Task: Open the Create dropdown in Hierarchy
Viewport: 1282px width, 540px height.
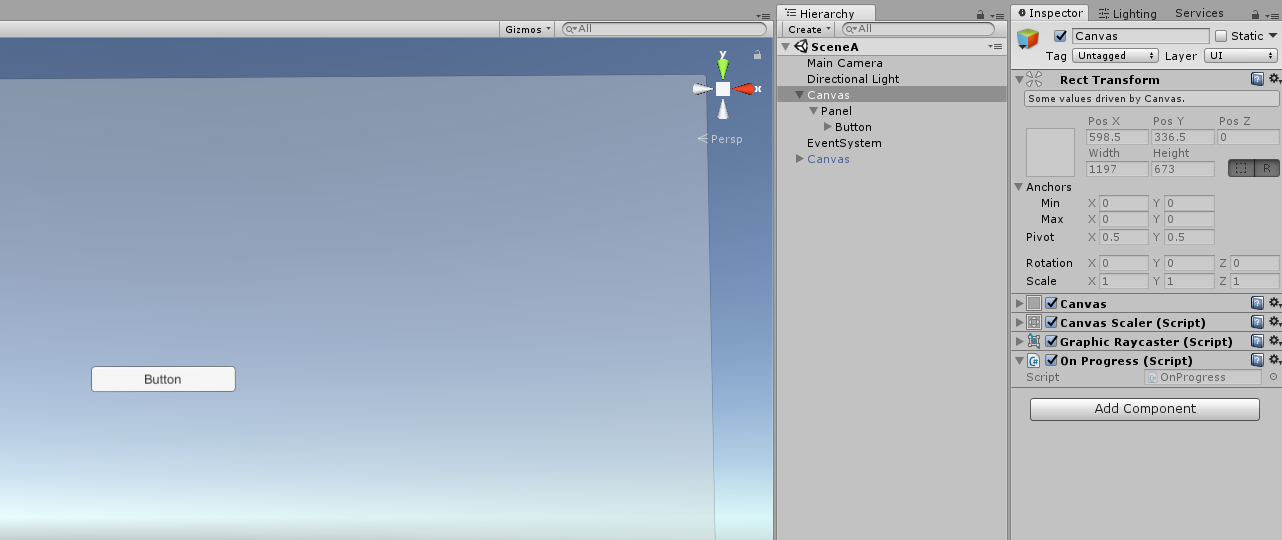Action: click(809, 29)
